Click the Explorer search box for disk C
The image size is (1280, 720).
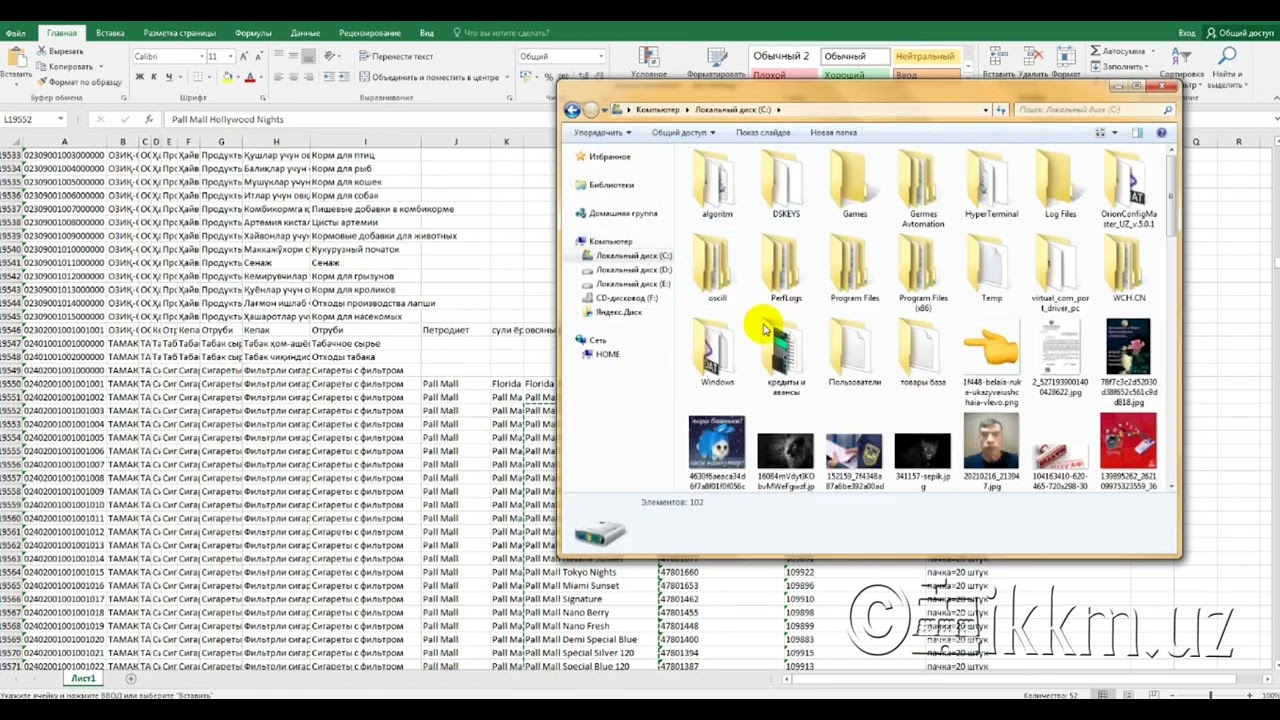[x=1093, y=110]
